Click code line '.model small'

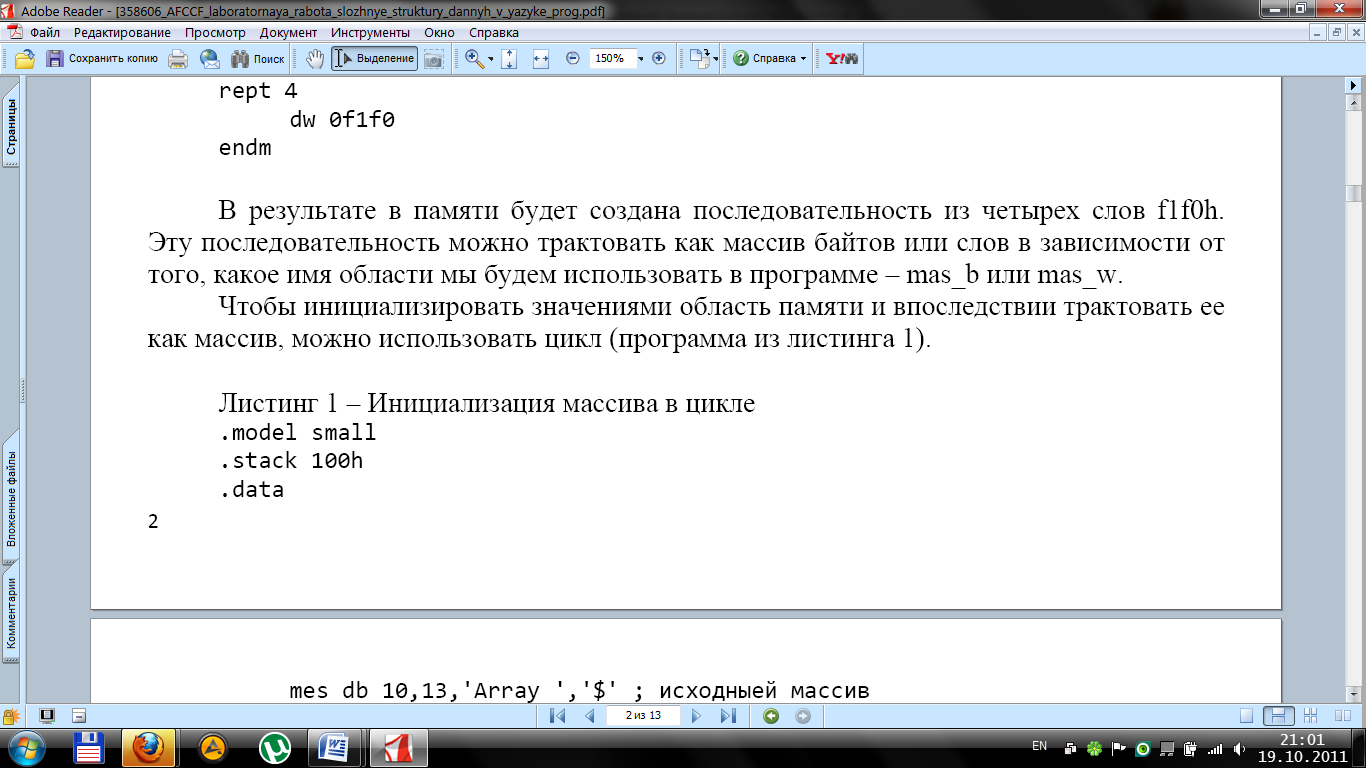(298, 433)
